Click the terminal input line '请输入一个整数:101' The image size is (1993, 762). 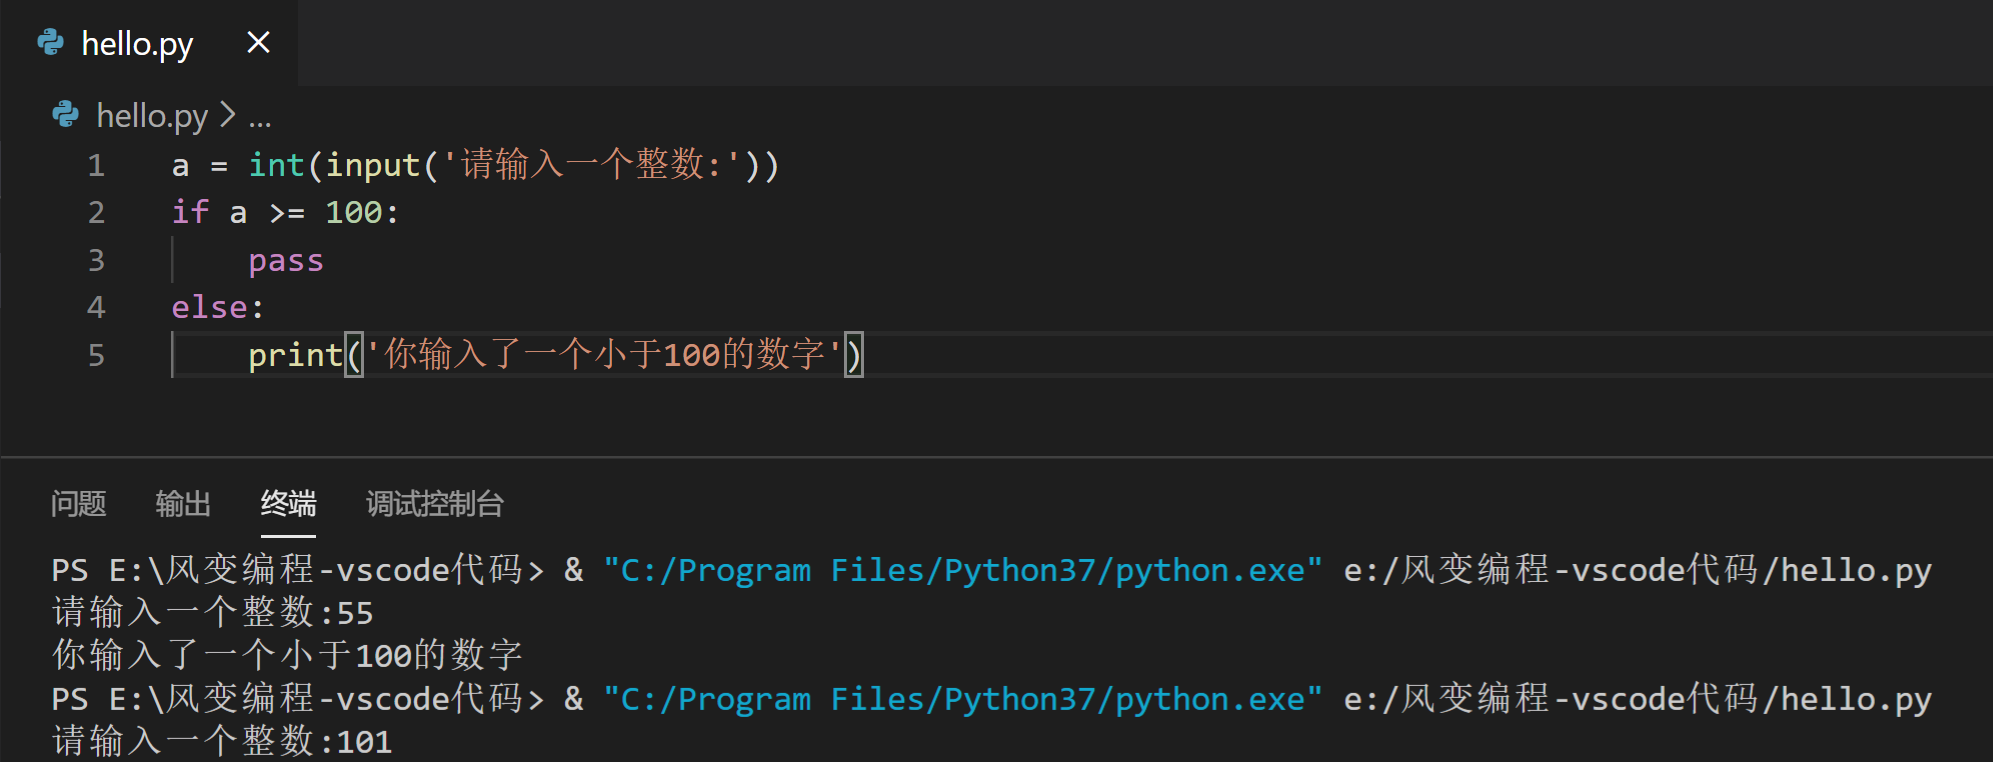coord(222,741)
